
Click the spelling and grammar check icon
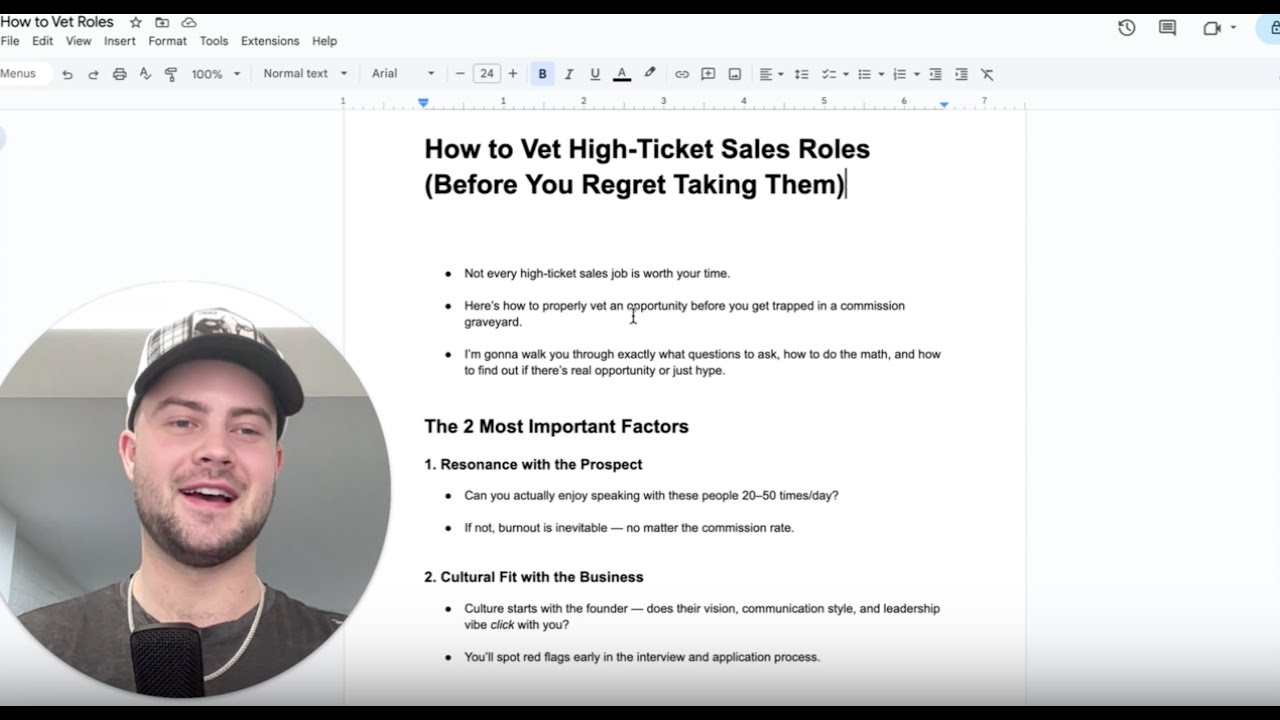pos(145,74)
